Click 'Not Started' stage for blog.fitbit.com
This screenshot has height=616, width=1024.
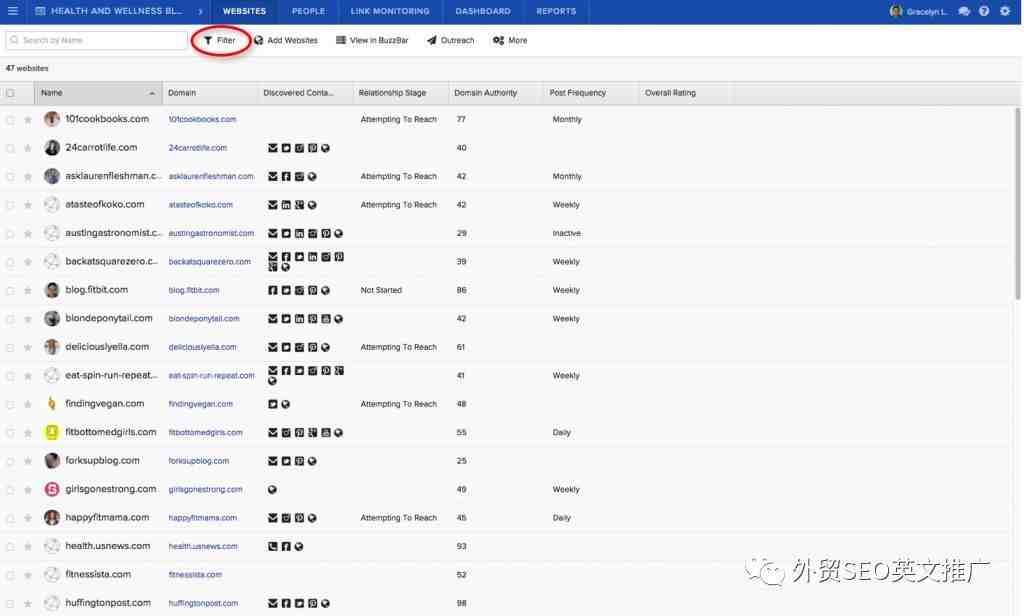pos(381,290)
